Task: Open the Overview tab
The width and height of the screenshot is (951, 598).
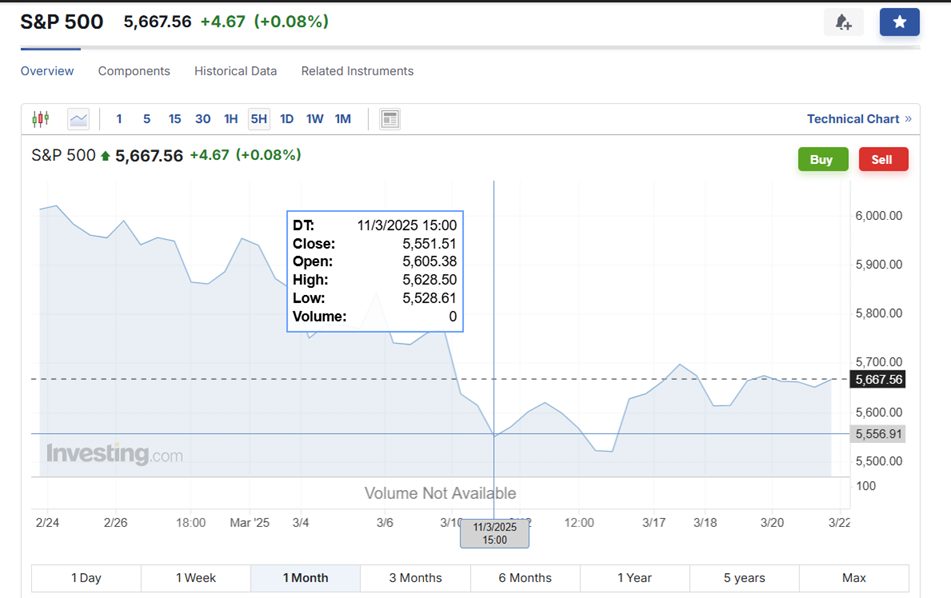Action: coord(47,71)
